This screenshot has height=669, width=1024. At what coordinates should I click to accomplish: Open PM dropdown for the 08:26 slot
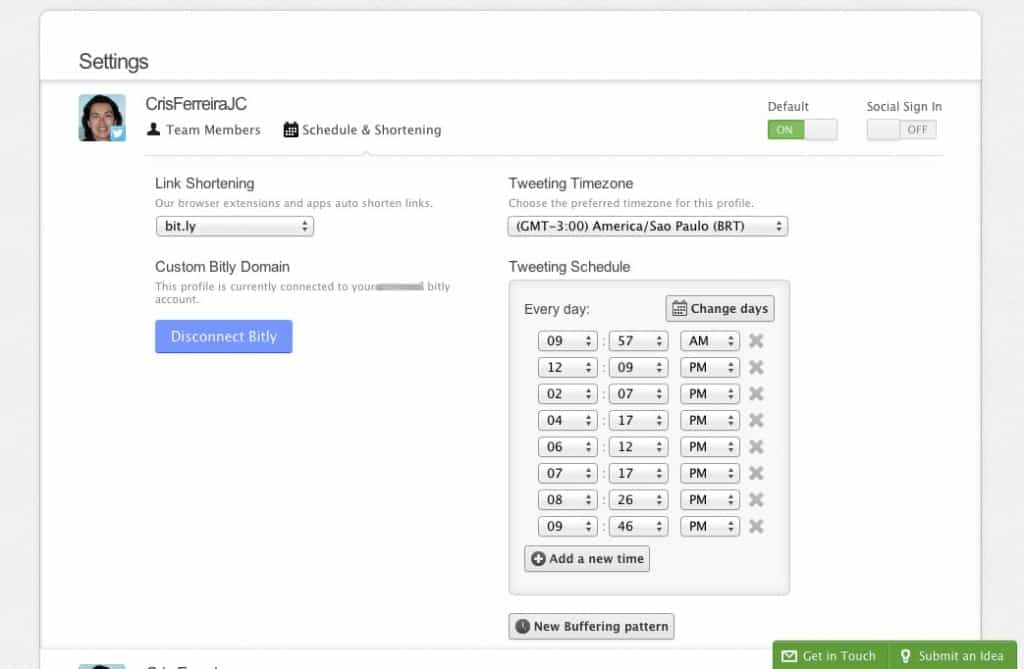[x=710, y=500]
